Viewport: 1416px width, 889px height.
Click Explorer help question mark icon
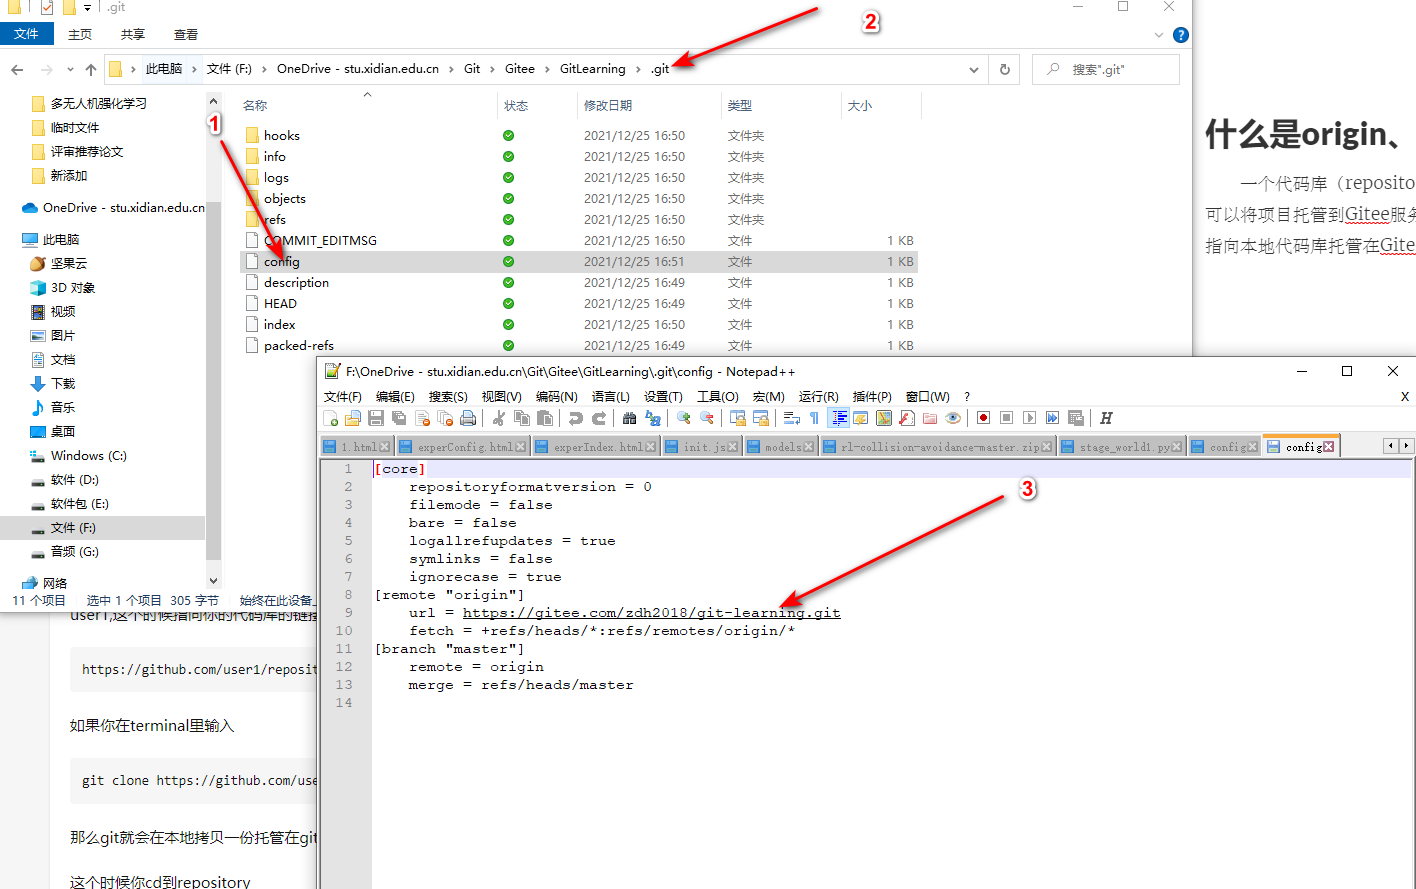1181,34
